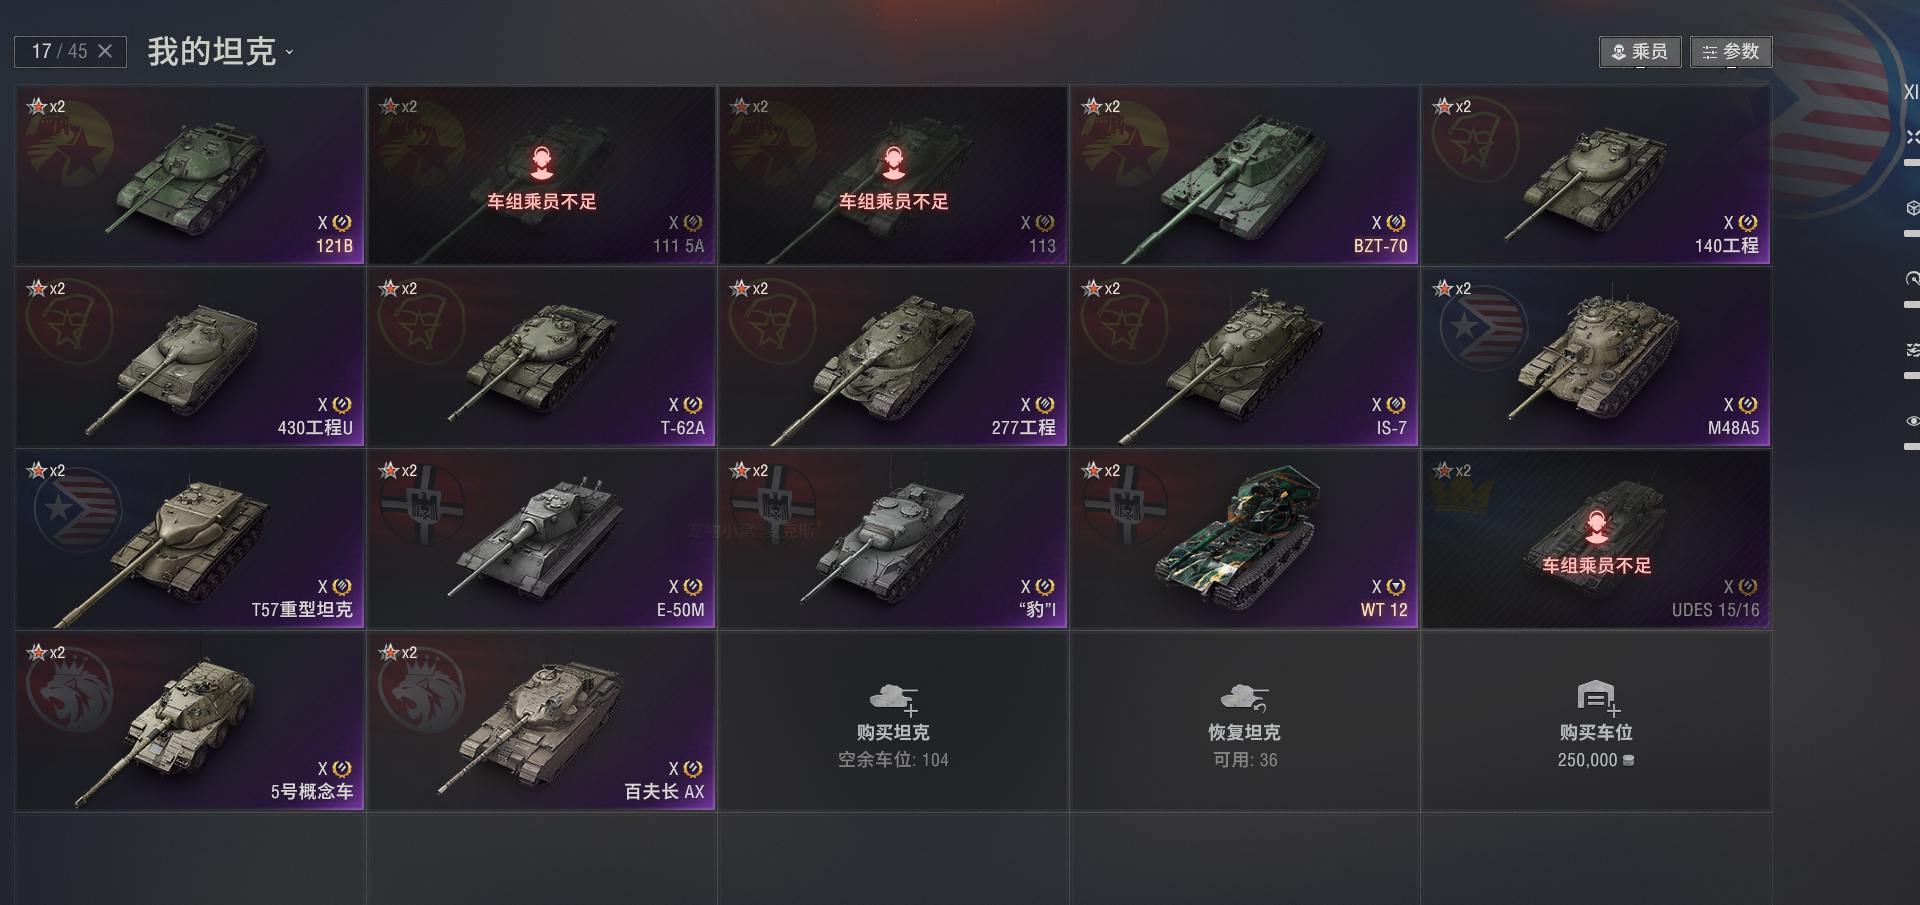Click the 250,000 slot price label
Image resolution: width=1920 pixels, height=905 pixels.
point(1596,760)
